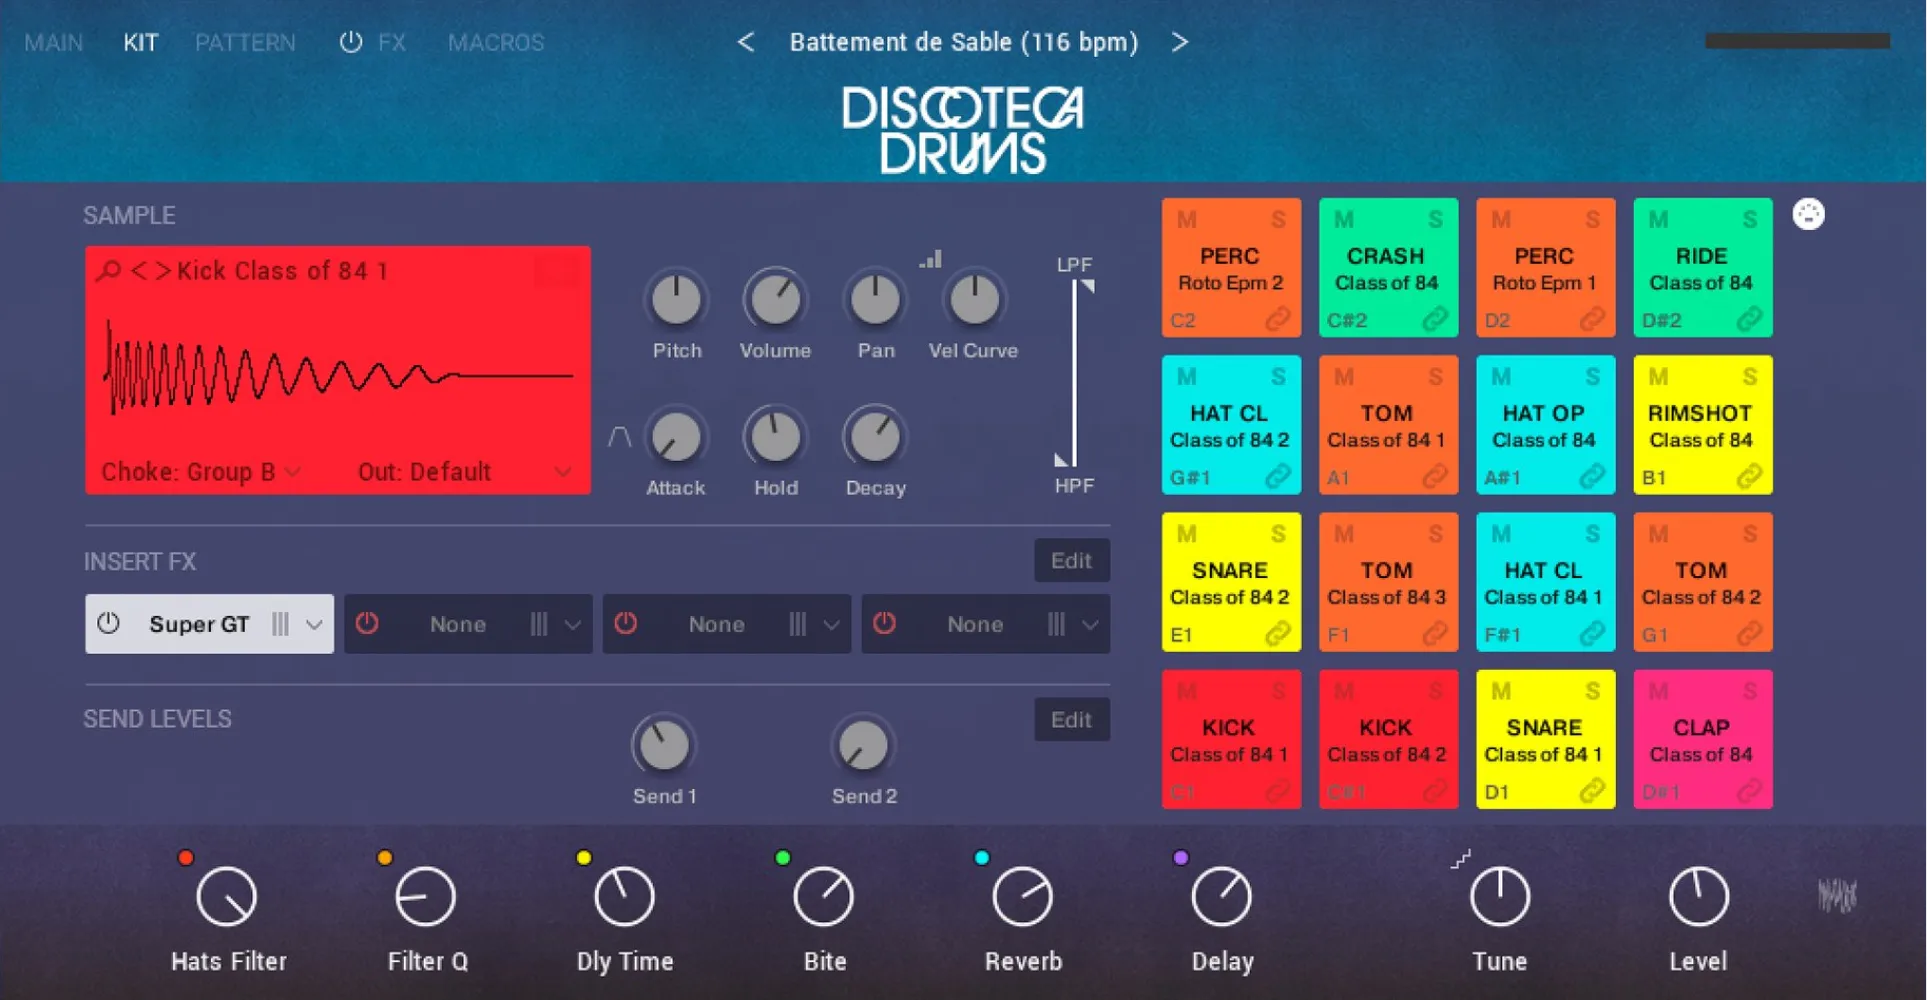The height and width of the screenshot is (1000, 1927).
Task: Click the Edit button next to Insert FX
Action: [1070, 560]
